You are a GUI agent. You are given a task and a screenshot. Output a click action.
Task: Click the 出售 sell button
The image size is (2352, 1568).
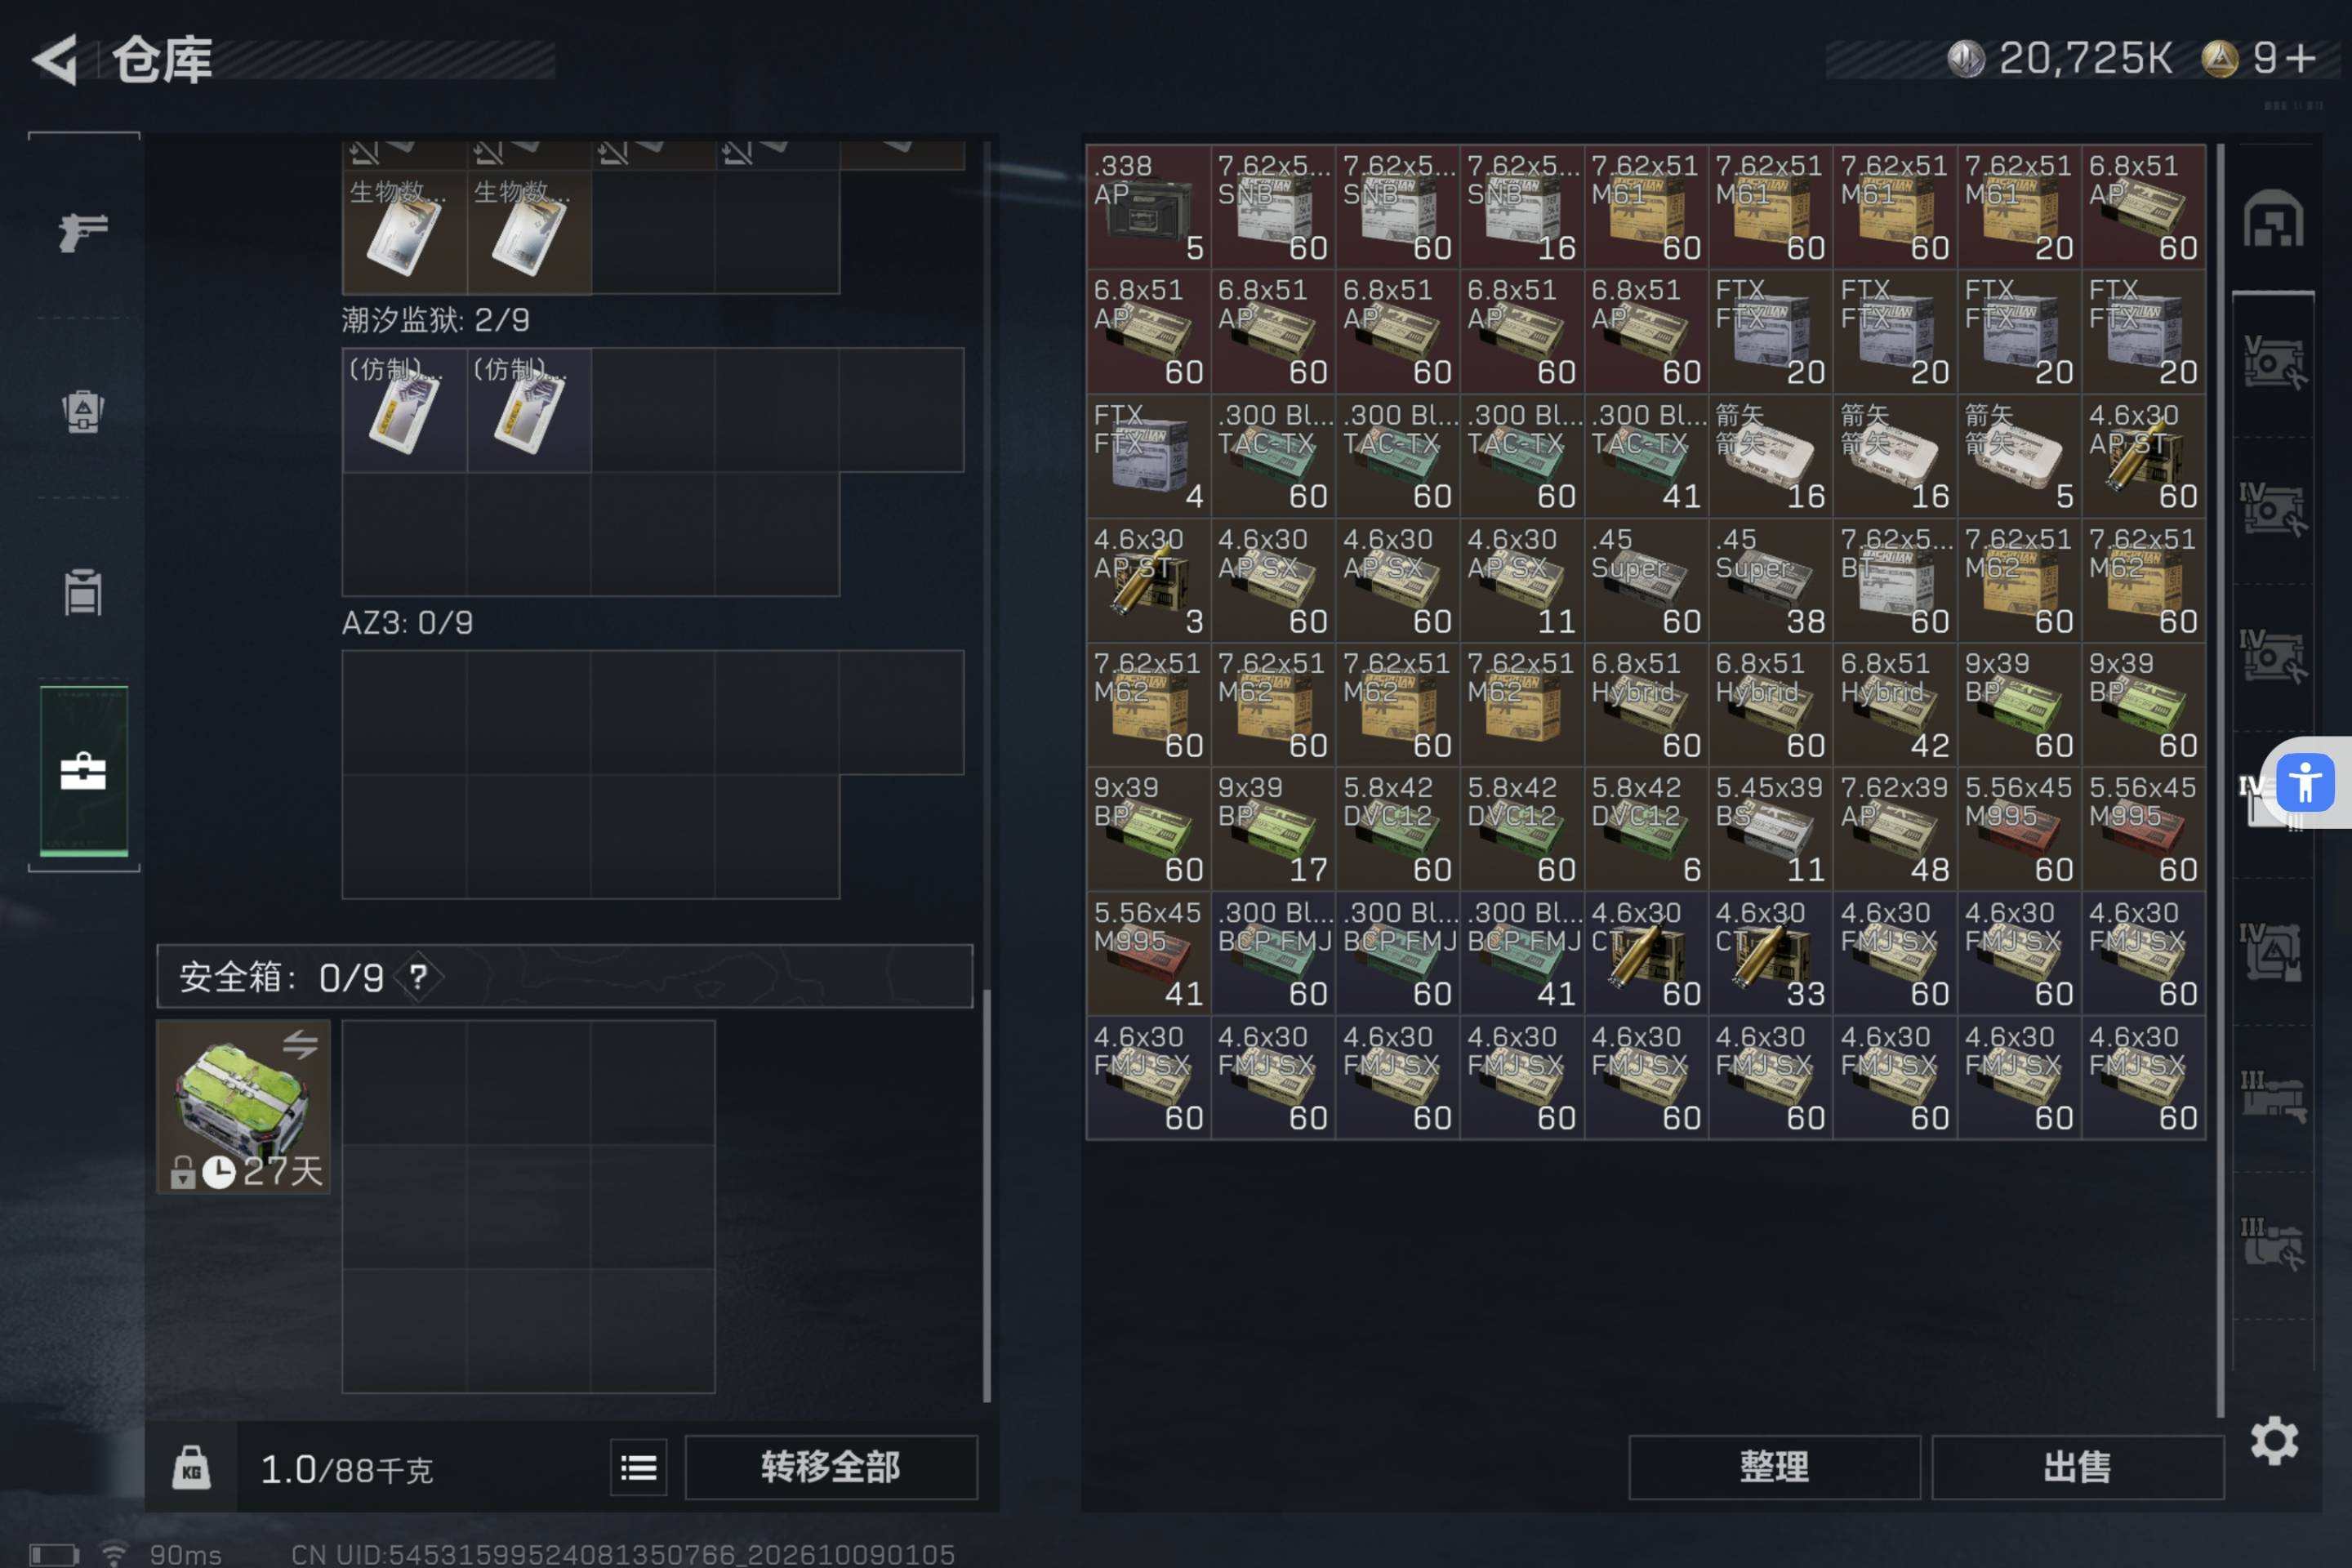pos(2077,1467)
